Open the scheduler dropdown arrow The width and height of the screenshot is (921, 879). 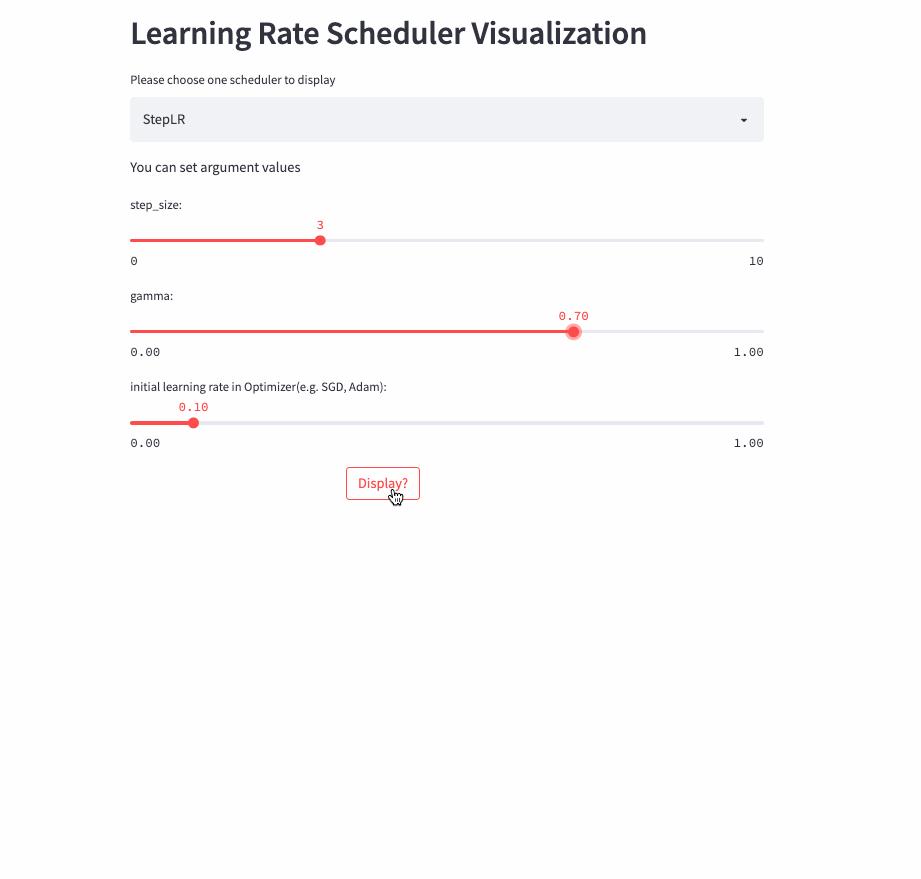tap(743, 120)
